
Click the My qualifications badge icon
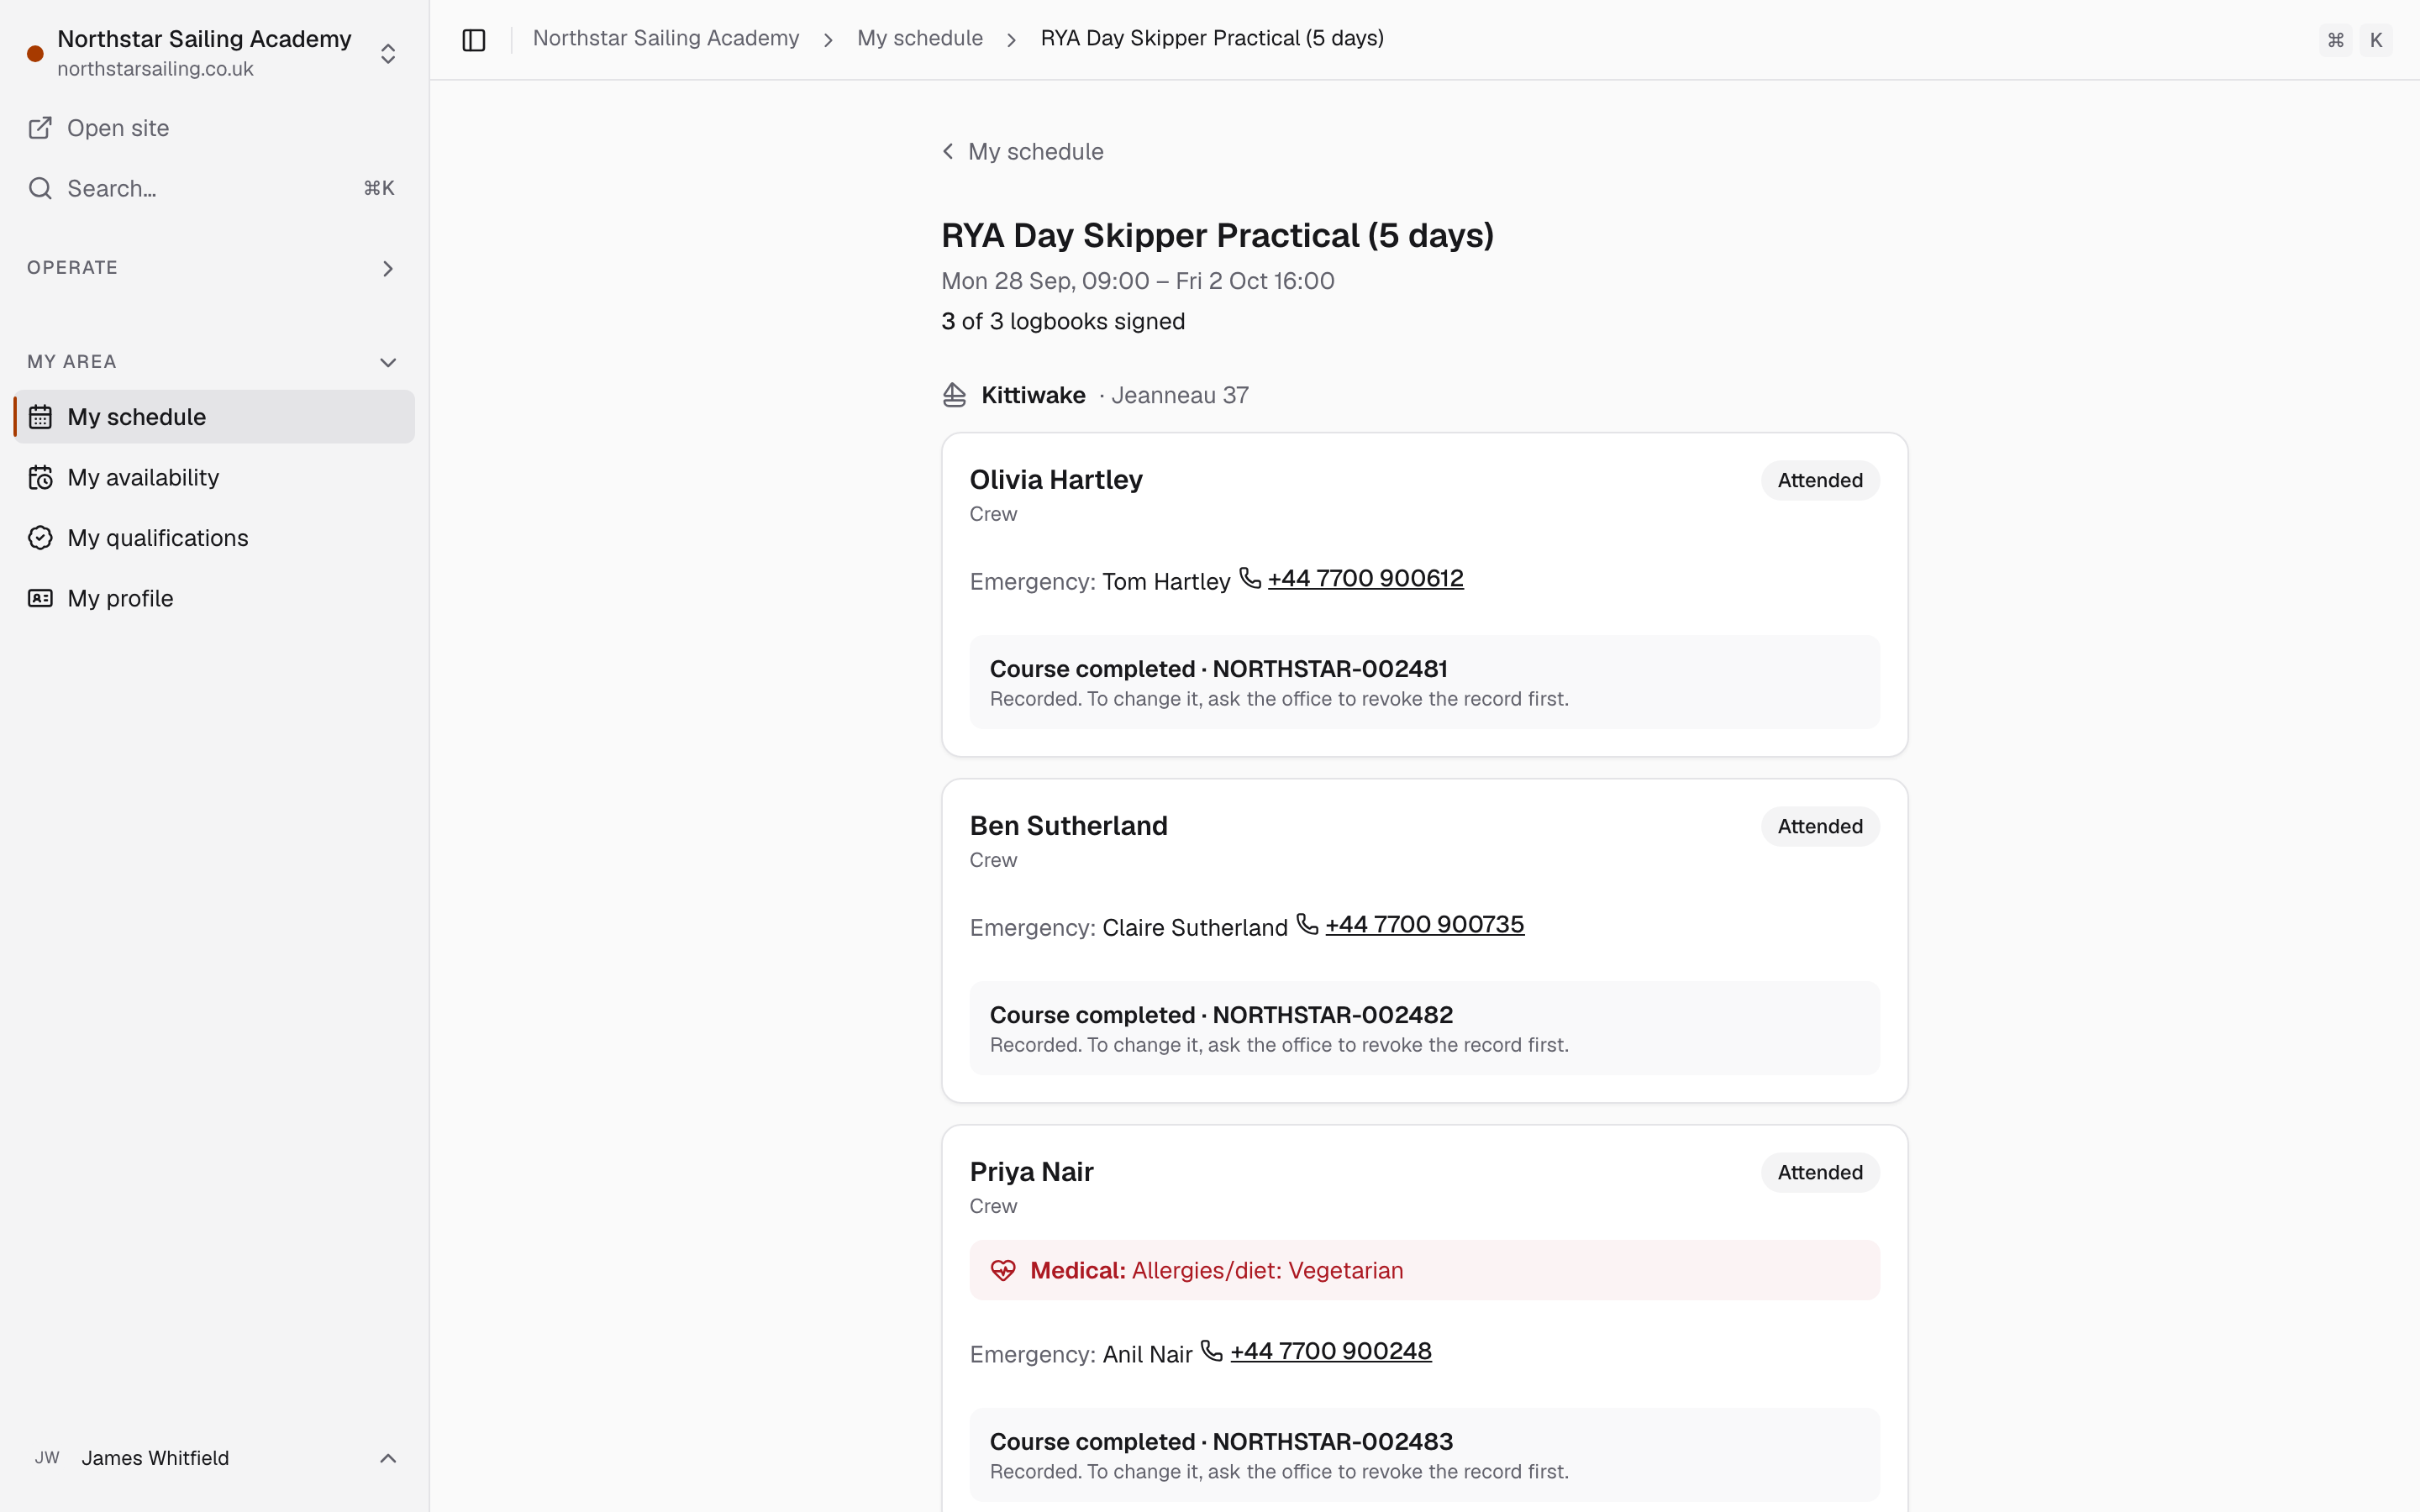(x=40, y=538)
